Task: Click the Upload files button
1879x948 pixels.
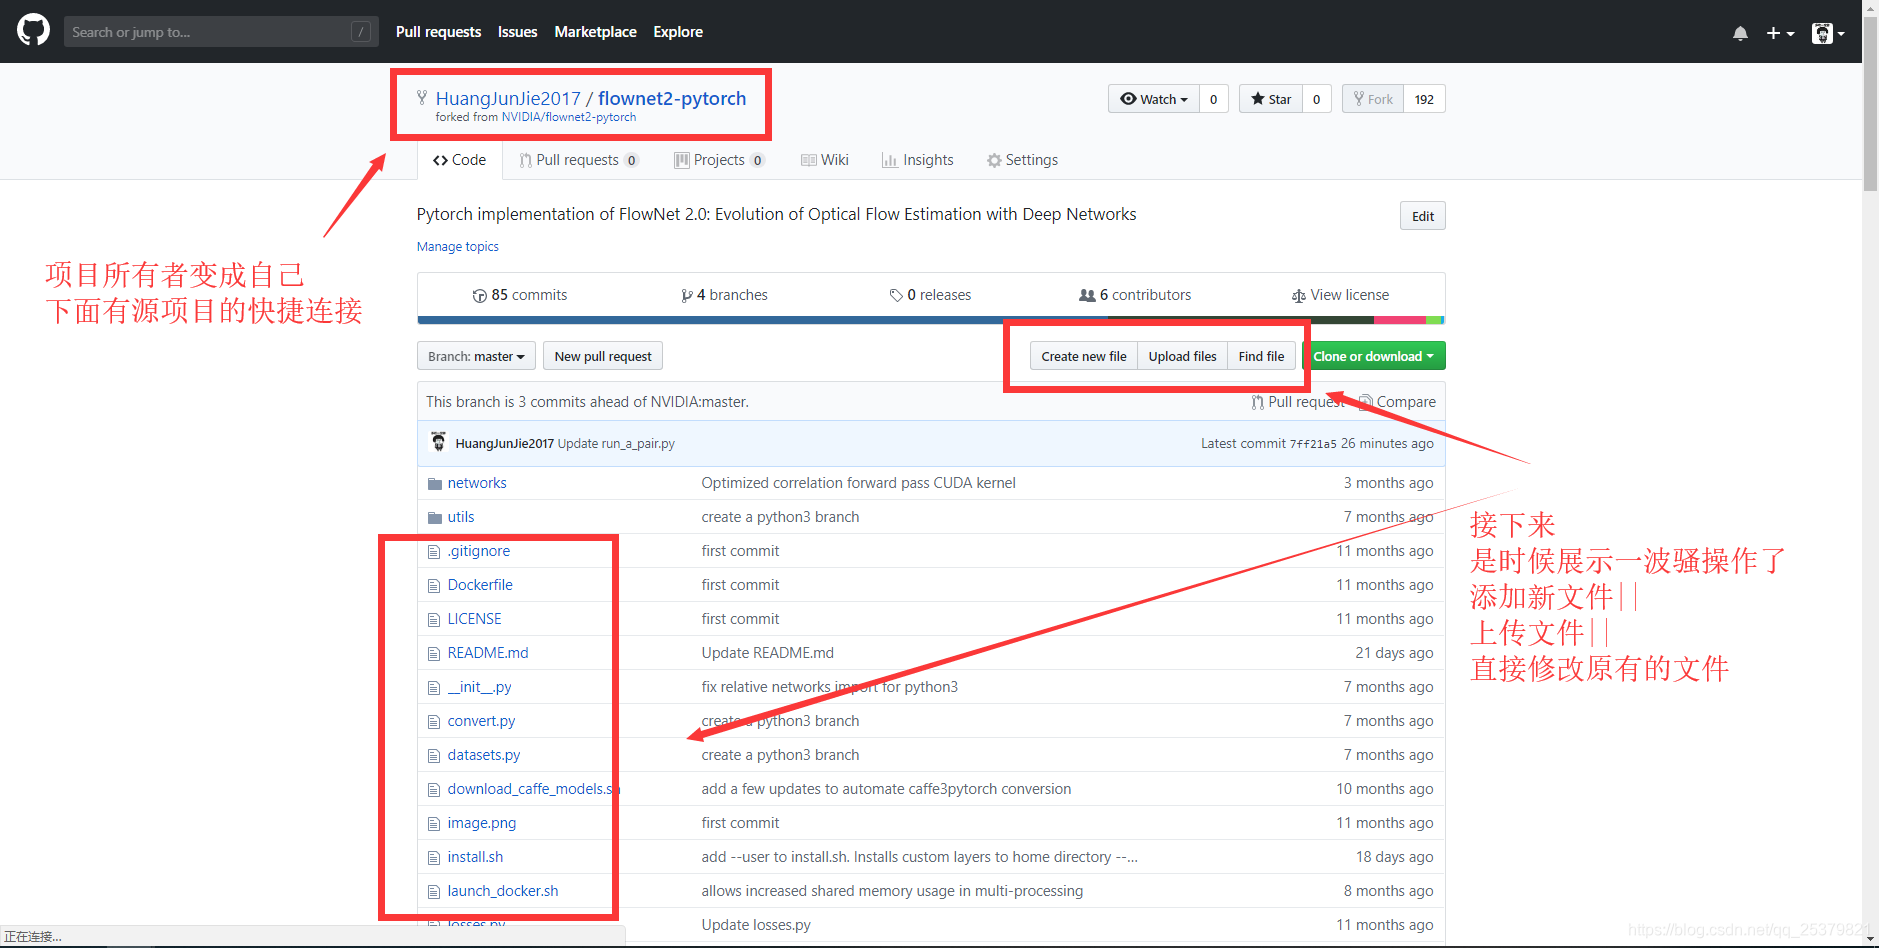Action: 1183,356
